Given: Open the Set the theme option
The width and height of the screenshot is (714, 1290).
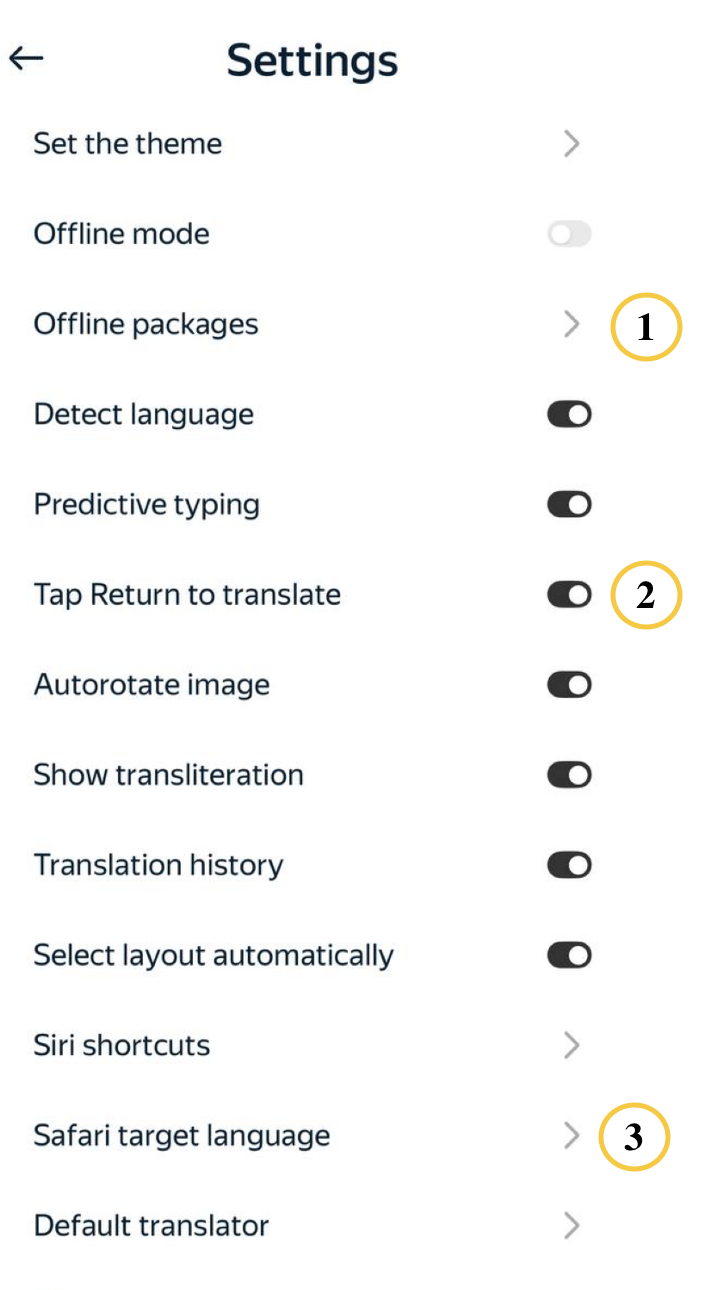Looking at the screenshot, I should pos(128,144).
